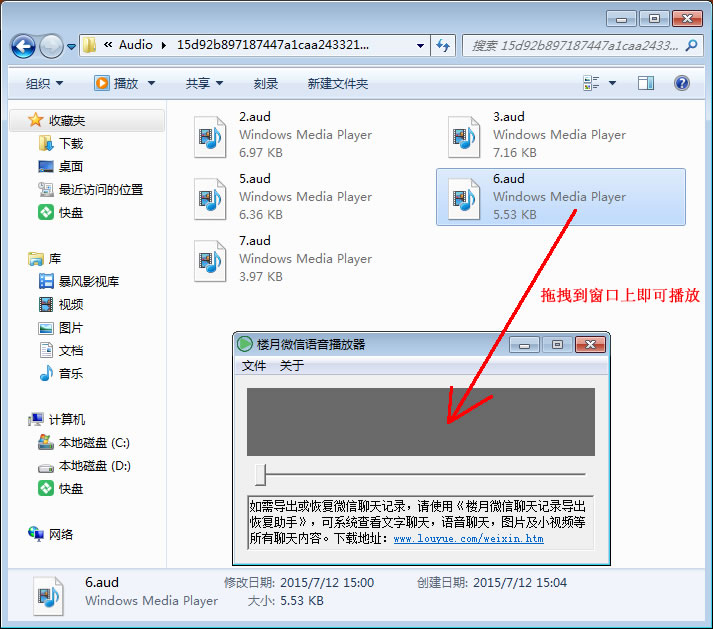Click 刻录 in the toolbar
Viewport: 713px width, 629px height.
pyautogui.click(x=266, y=83)
